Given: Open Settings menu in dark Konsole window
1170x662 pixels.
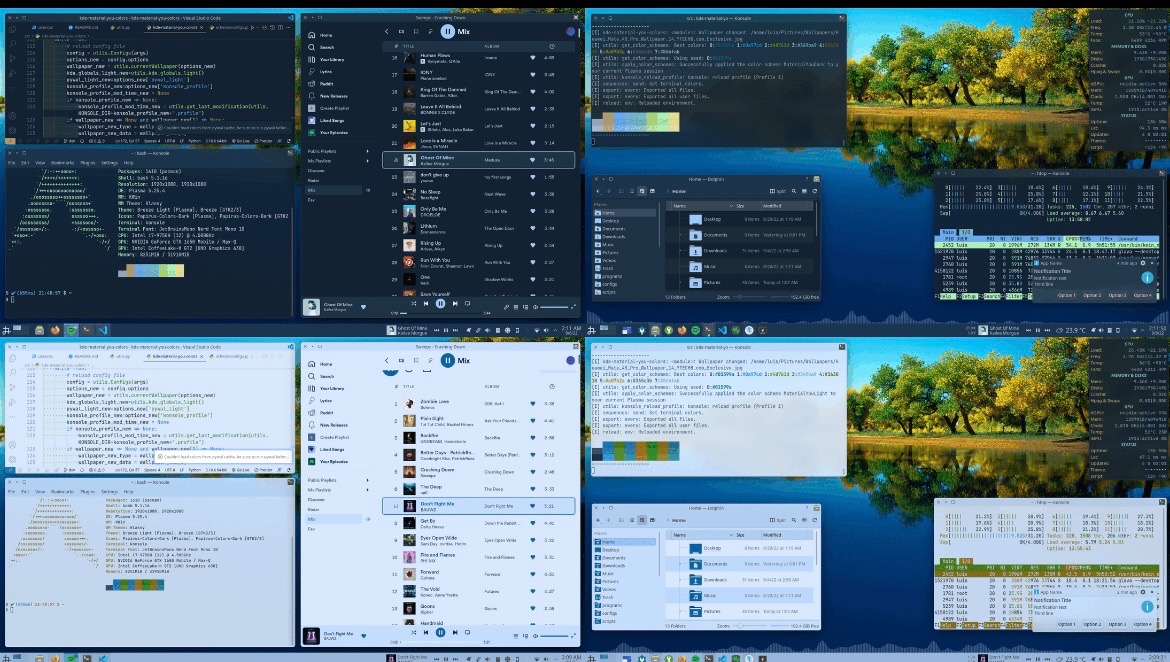Looking at the screenshot, I should [110, 162].
